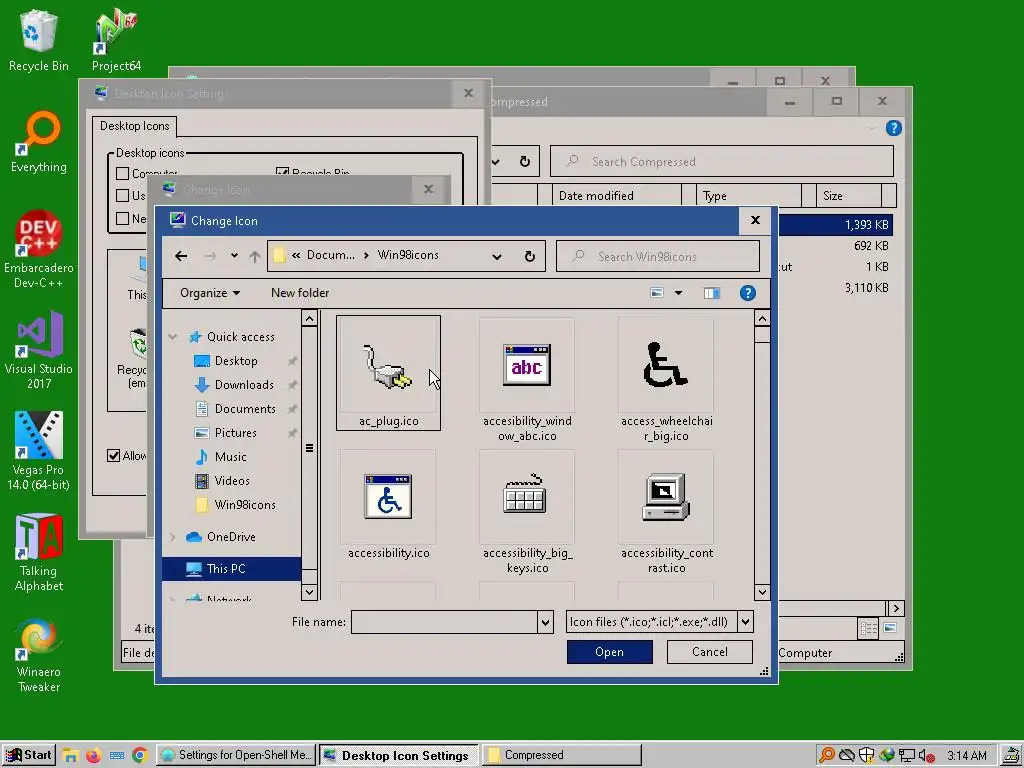Open Winaero Tweaker desktop shortcut

click(x=39, y=654)
